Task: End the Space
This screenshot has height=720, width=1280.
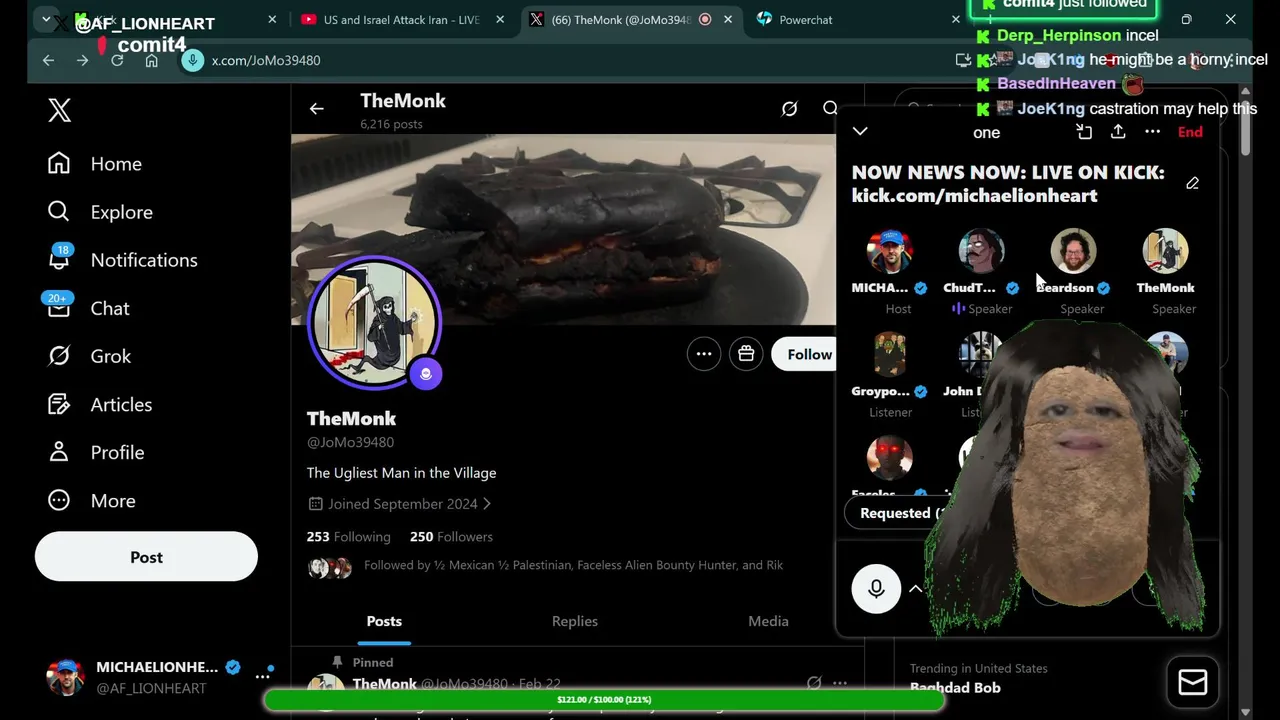Action: coord(1190,132)
